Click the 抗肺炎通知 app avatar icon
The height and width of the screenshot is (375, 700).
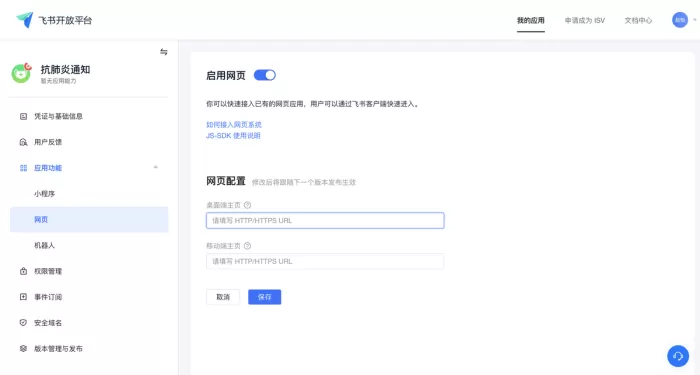(21, 73)
